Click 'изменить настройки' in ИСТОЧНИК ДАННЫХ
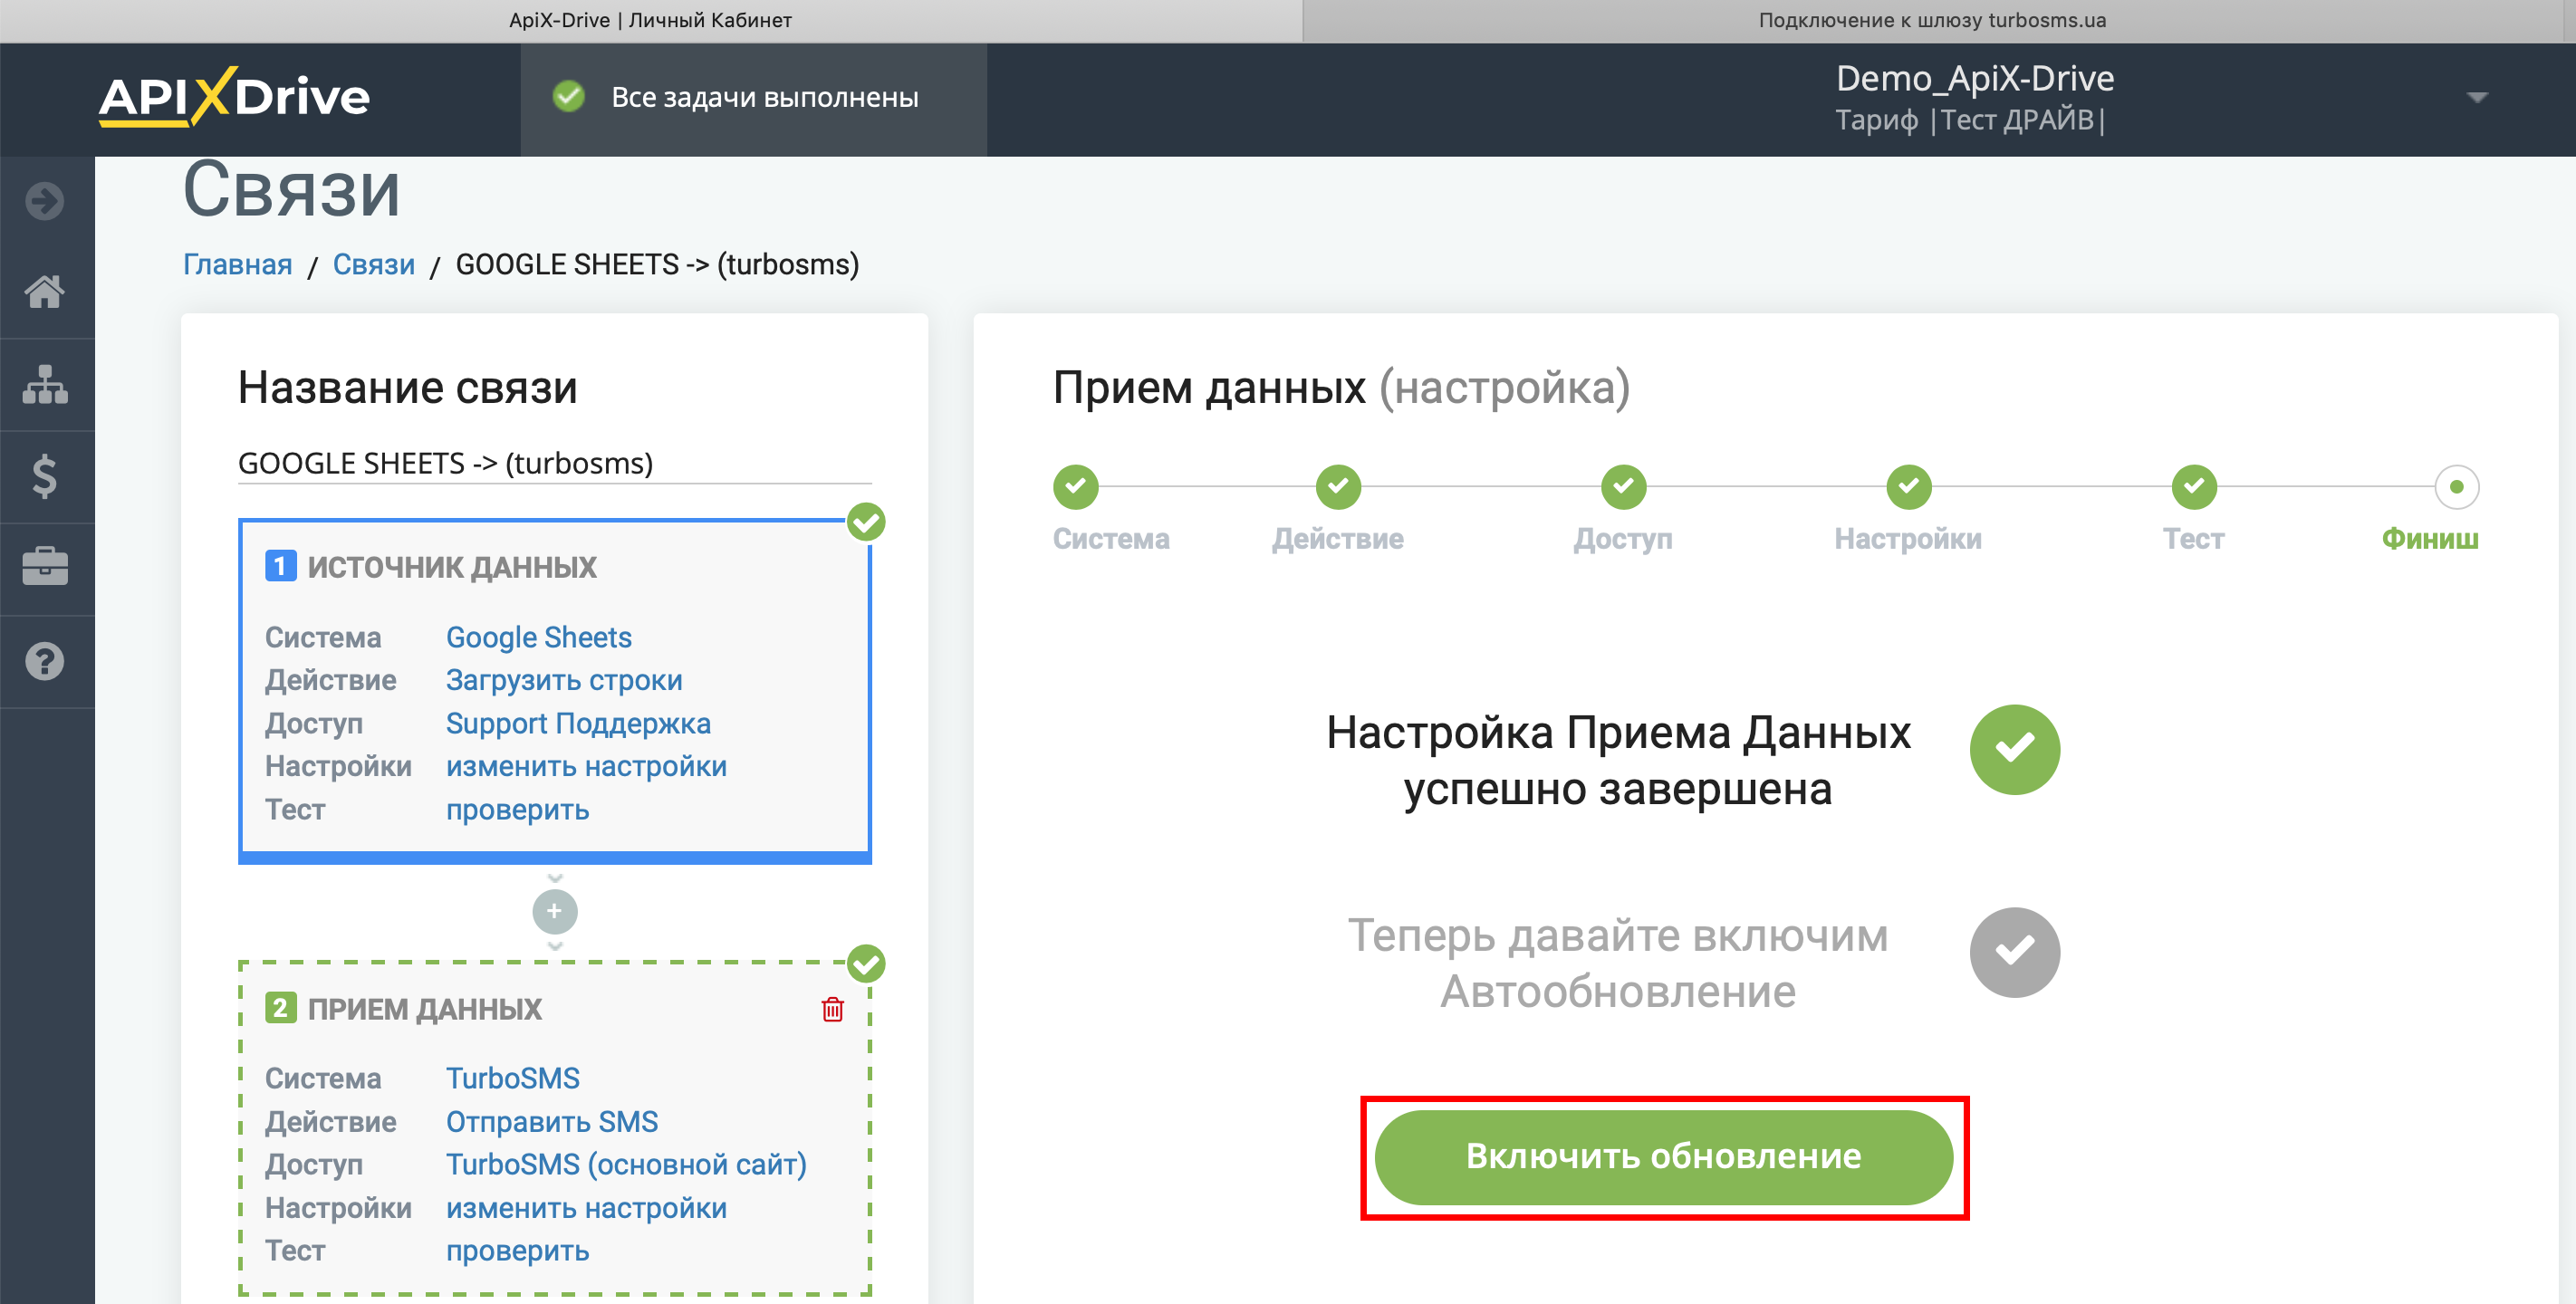The width and height of the screenshot is (2576, 1304). 586,766
